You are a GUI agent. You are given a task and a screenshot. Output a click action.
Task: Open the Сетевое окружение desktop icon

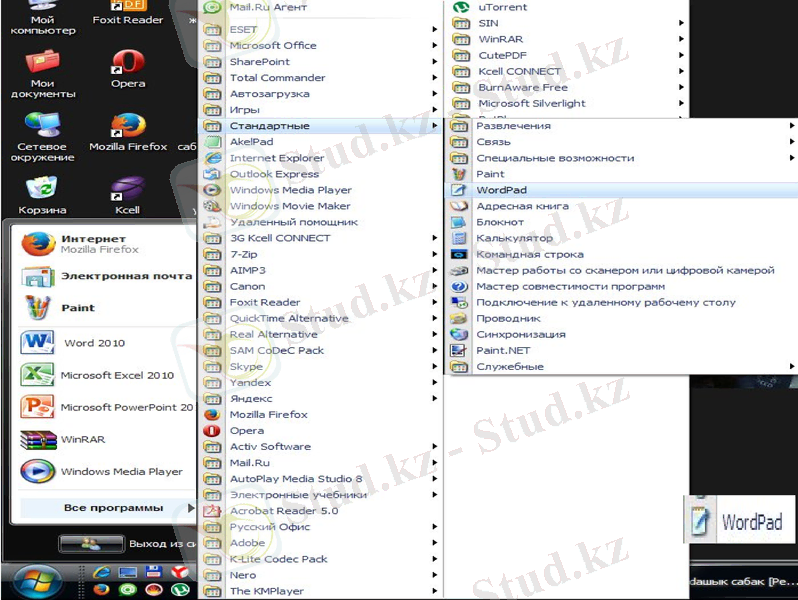(42, 128)
